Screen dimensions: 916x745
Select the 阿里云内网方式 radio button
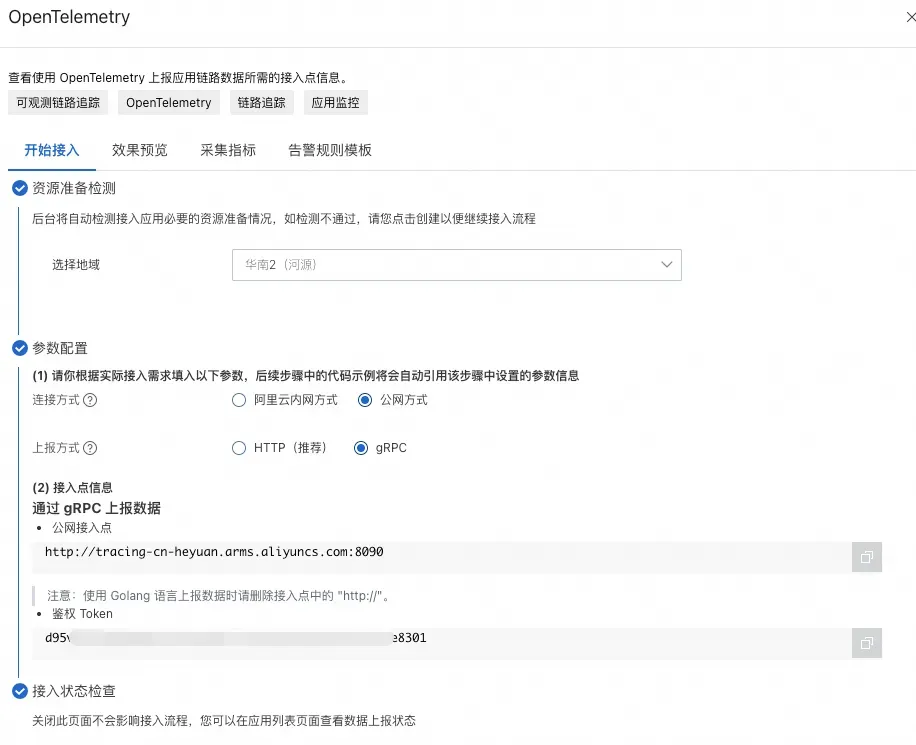coord(239,400)
